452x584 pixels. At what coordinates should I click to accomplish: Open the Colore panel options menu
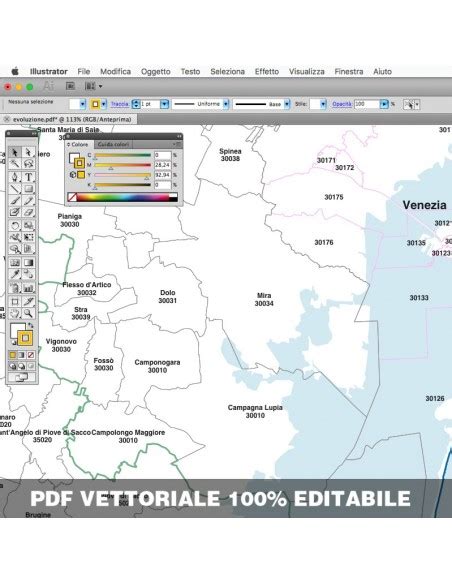pos(177,144)
